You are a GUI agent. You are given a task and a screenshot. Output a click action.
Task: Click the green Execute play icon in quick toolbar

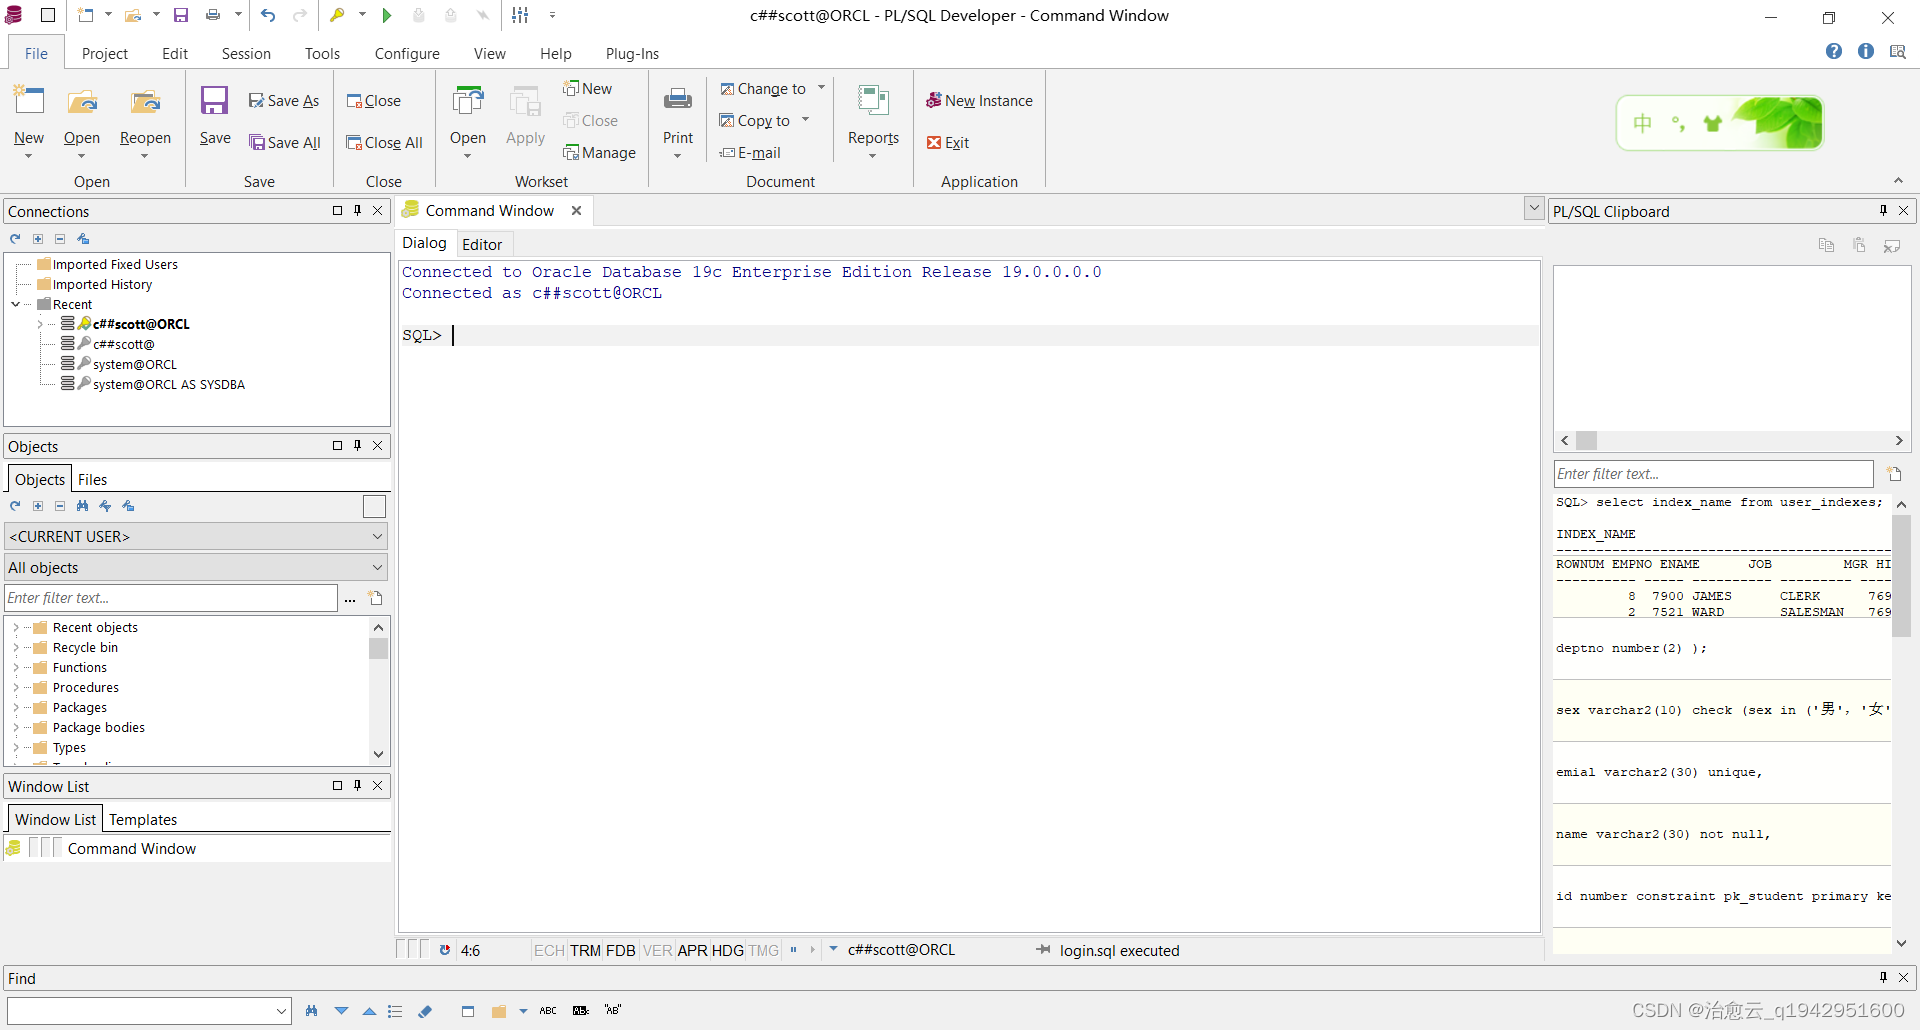click(387, 15)
